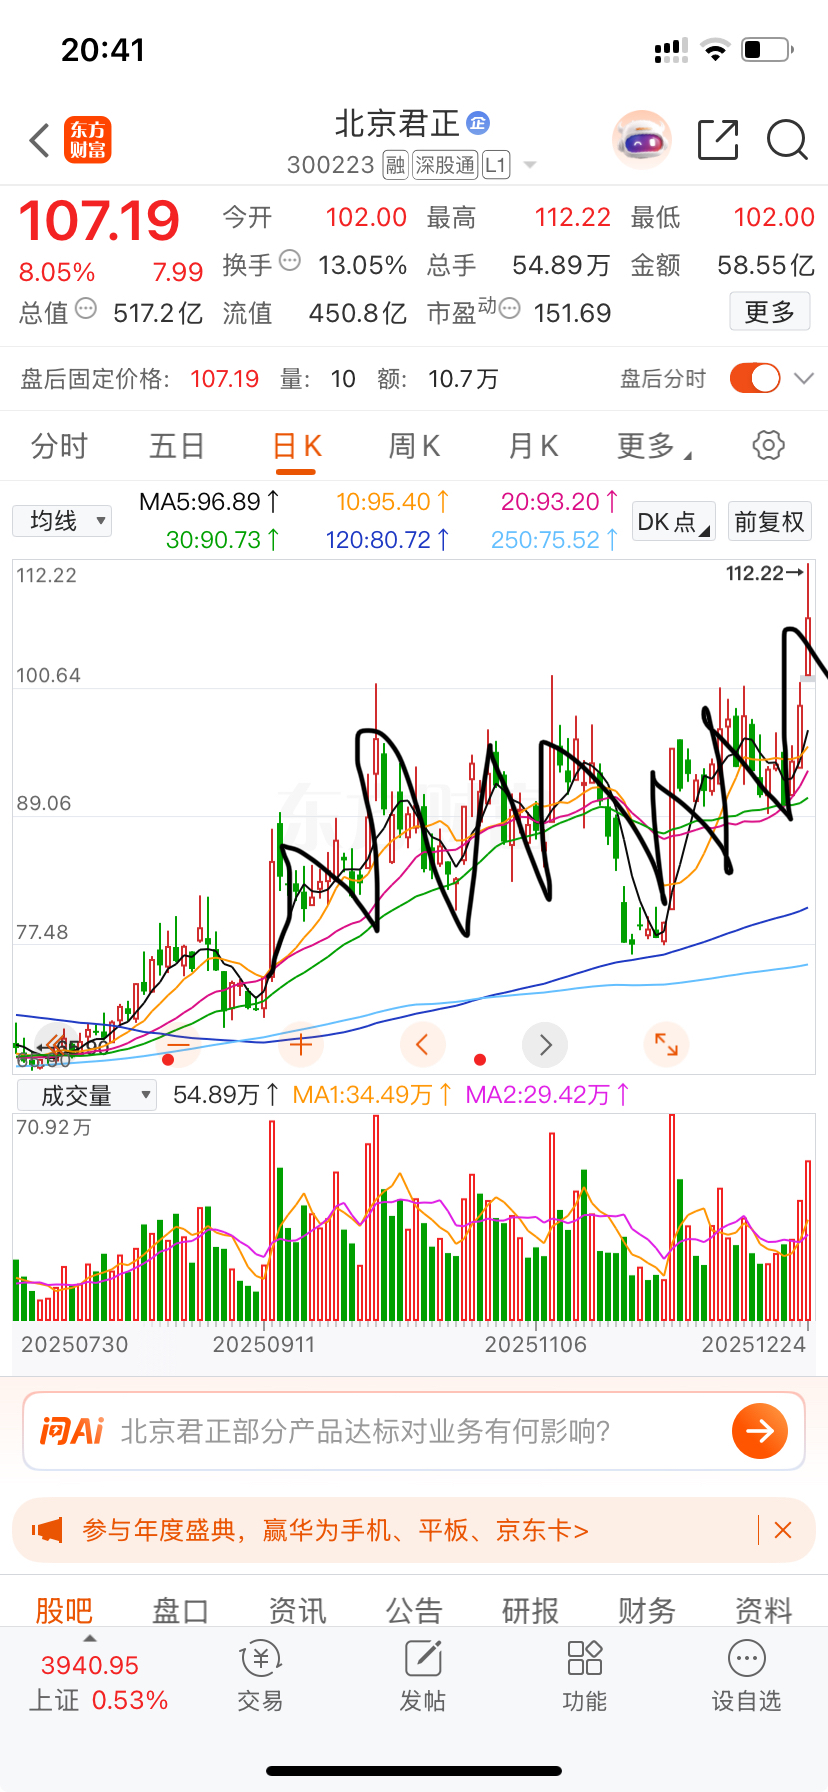The height and width of the screenshot is (1792, 828).
Task: Open the DK点 dropdown
Action: point(674,522)
